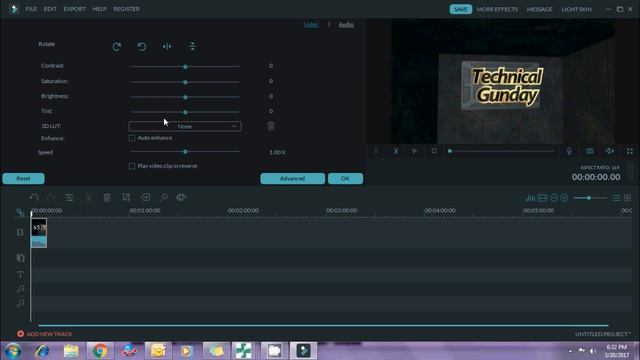This screenshot has width=640, height=360.
Task: Rotate the clip counterclockwise
Action: tap(142, 47)
